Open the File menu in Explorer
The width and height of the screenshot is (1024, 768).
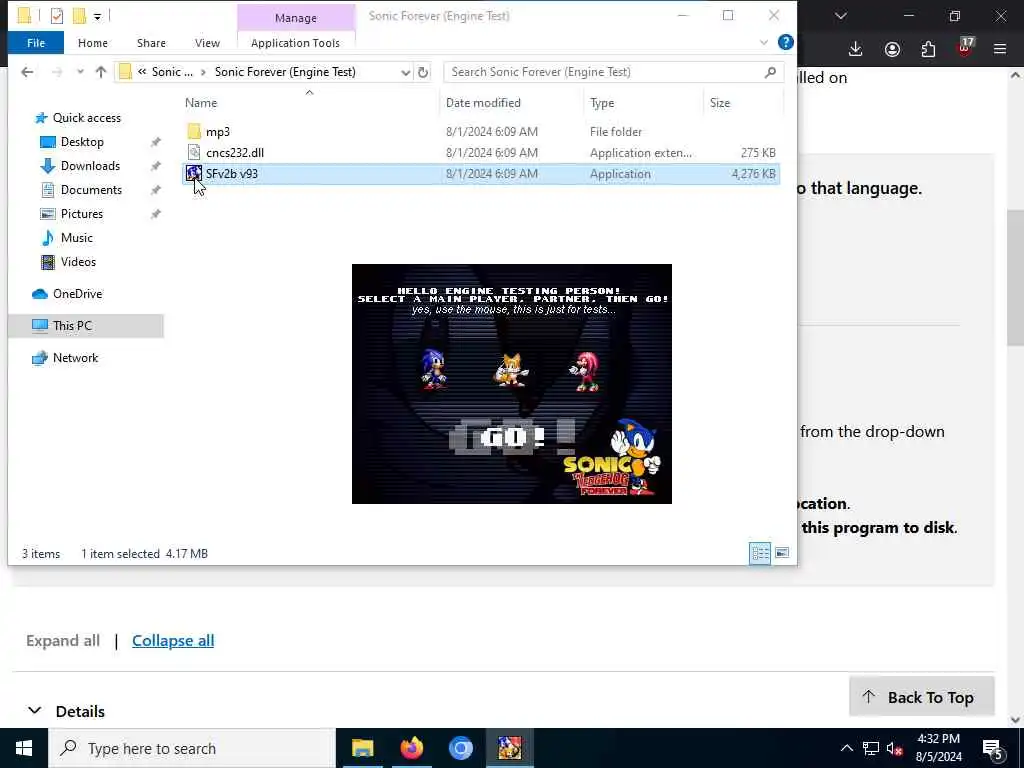coord(36,43)
